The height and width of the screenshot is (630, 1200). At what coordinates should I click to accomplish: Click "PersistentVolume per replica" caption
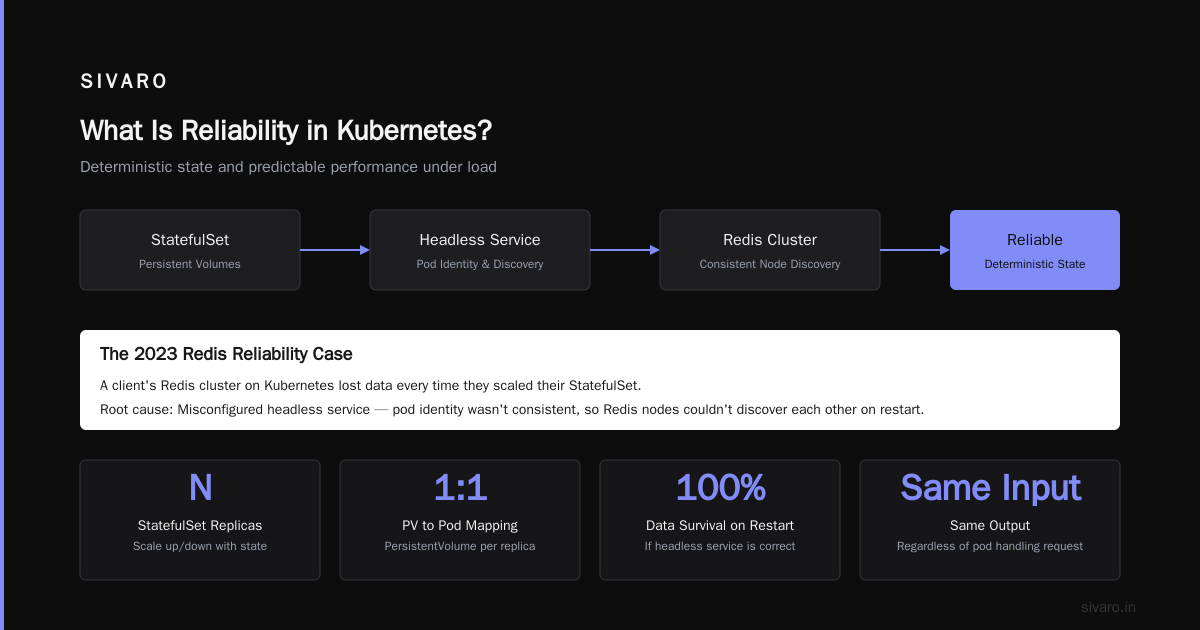(x=460, y=546)
